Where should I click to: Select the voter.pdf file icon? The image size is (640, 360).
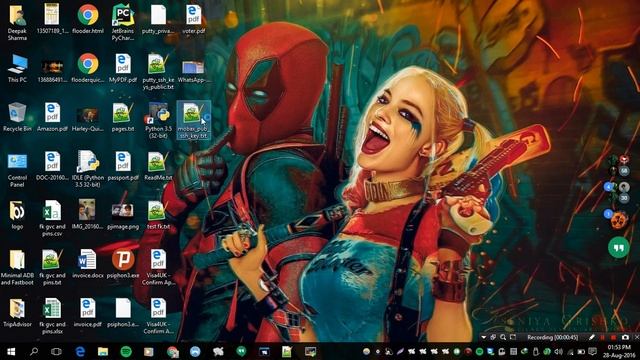click(193, 16)
